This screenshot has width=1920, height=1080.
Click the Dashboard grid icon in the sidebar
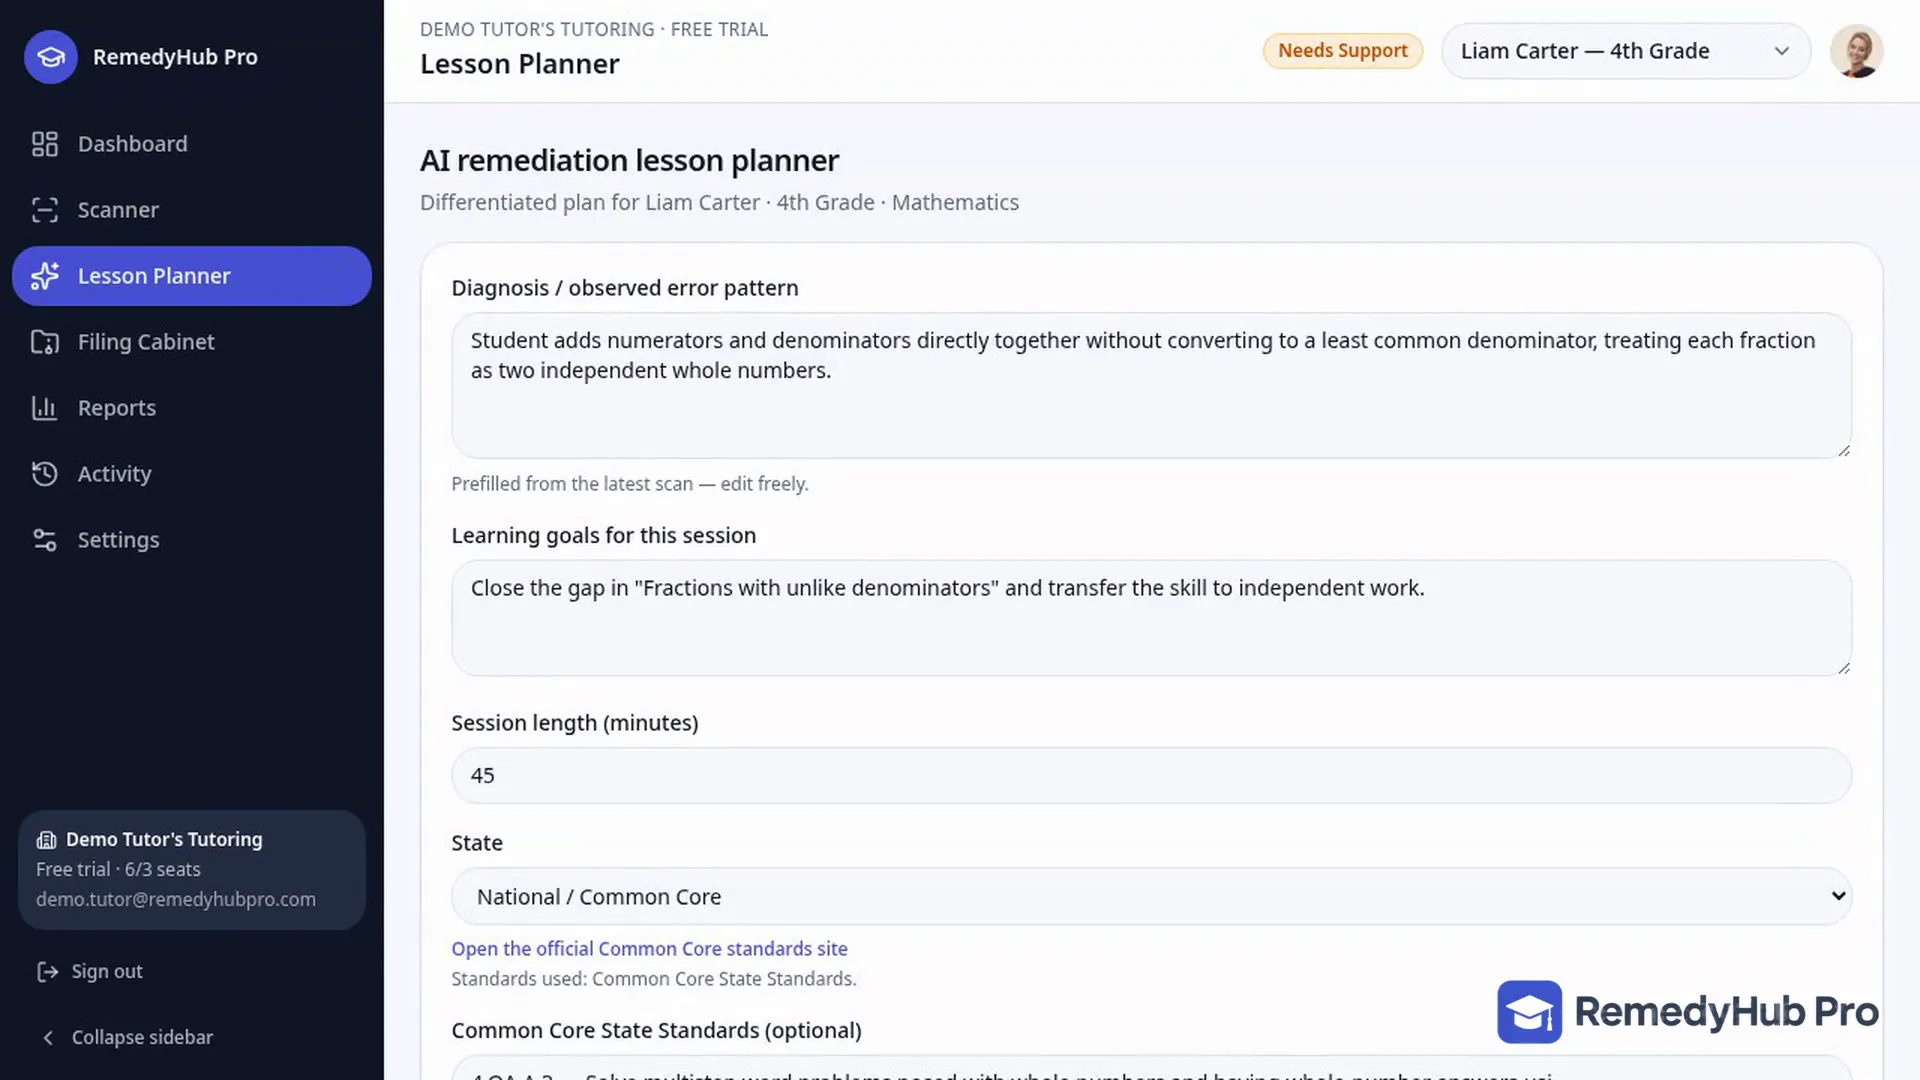tap(45, 144)
